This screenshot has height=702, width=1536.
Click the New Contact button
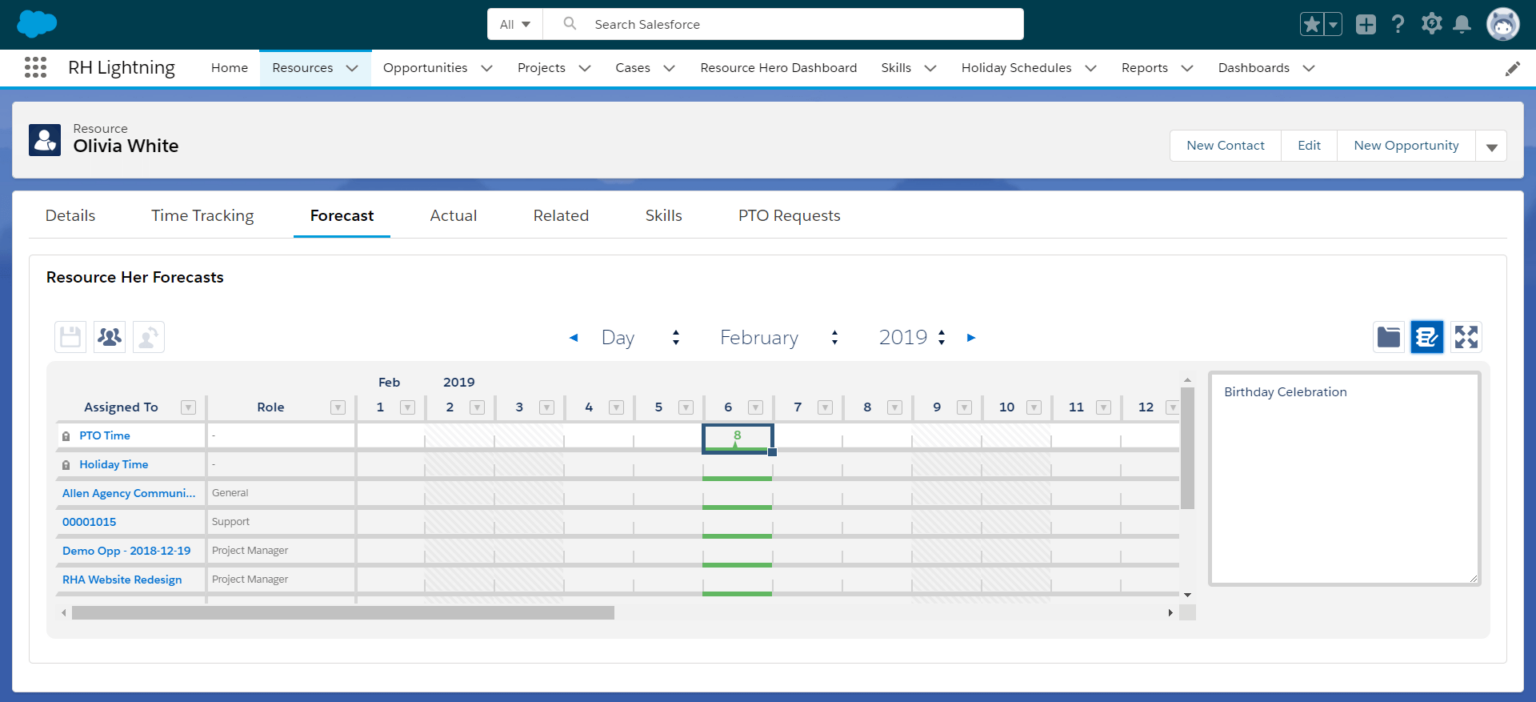click(x=1224, y=145)
